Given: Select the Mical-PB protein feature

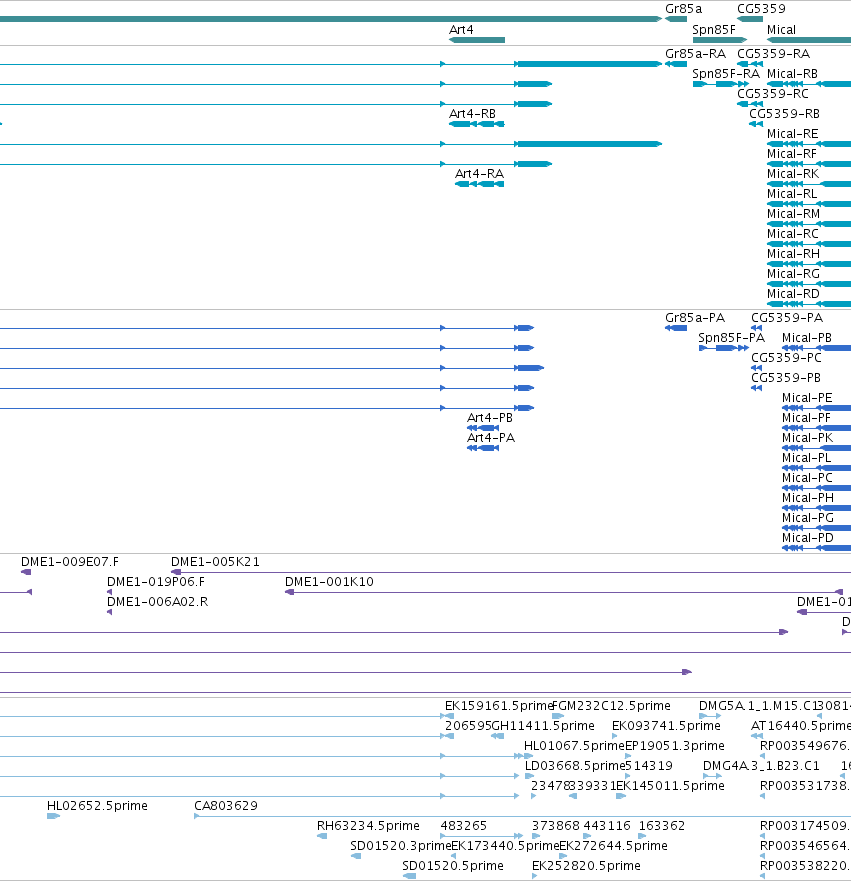Looking at the screenshot, I should 816,348.
